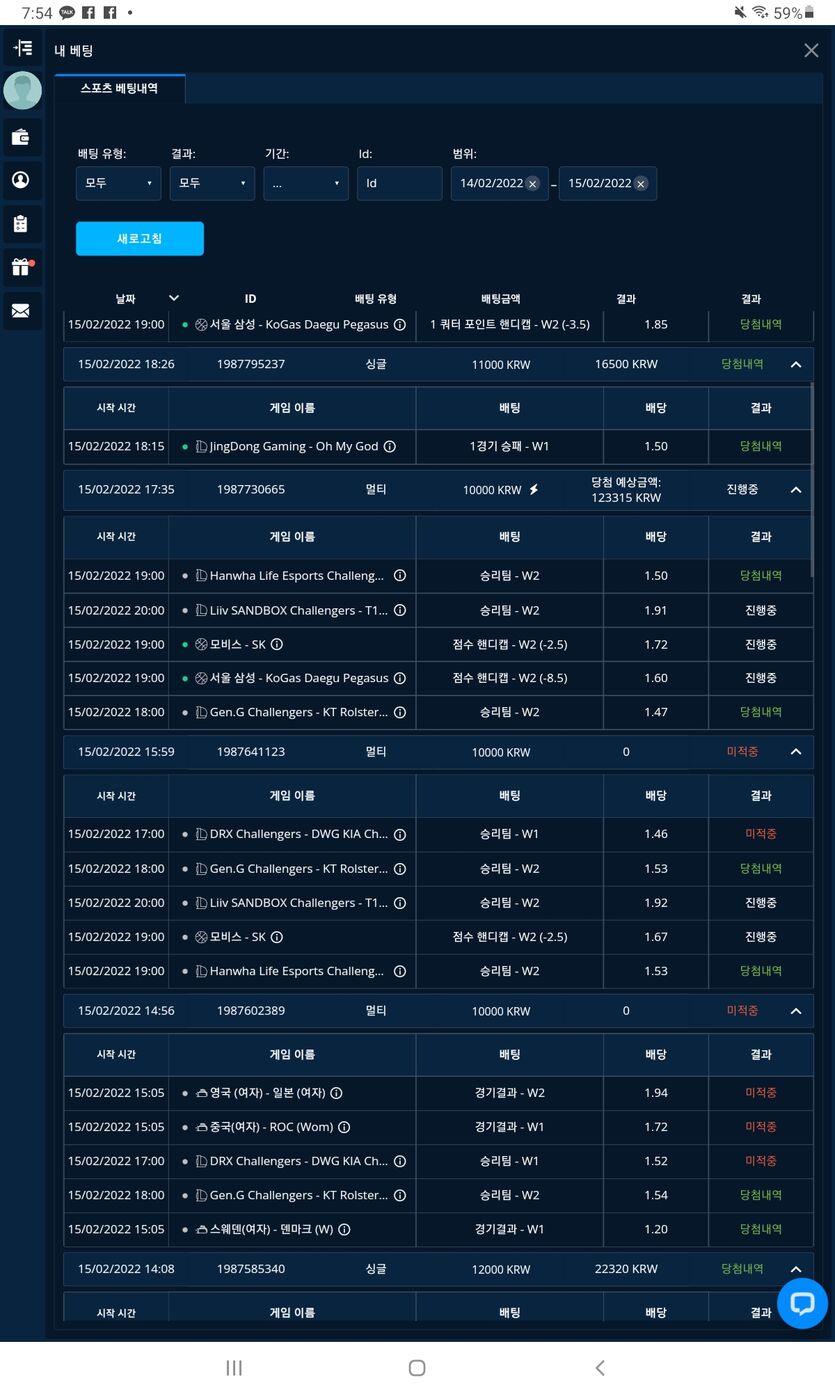The height and width of the screenshot is (1392, 835).
Task: Open the betting history clipboard icon
Action: click(x=22, y=224)
